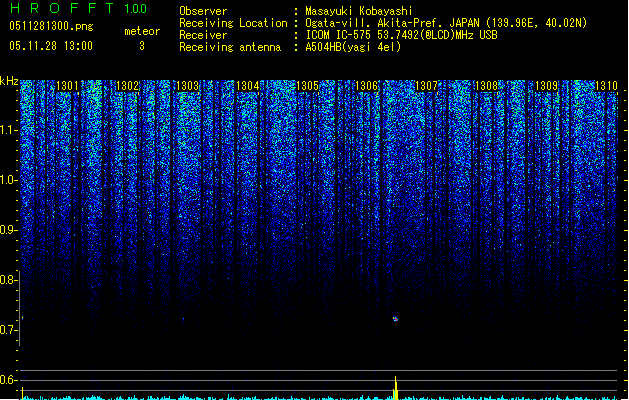Click the 1303 time marker
Viewport: 629px width, 400px height.
point(187,86)
